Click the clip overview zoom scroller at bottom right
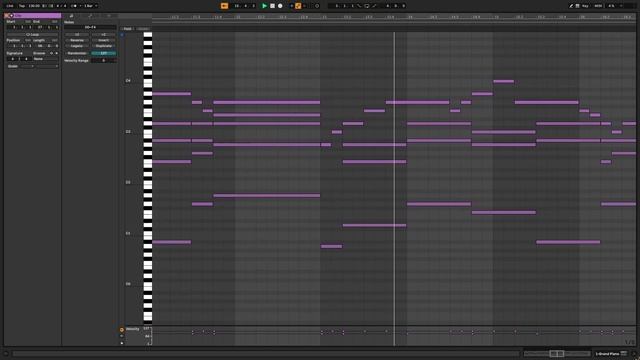 557,353
